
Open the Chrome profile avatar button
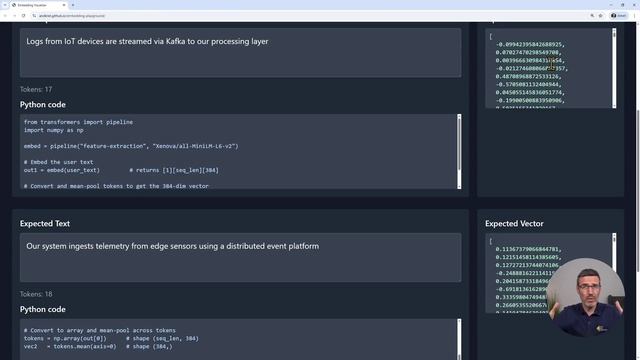(619, 16)
